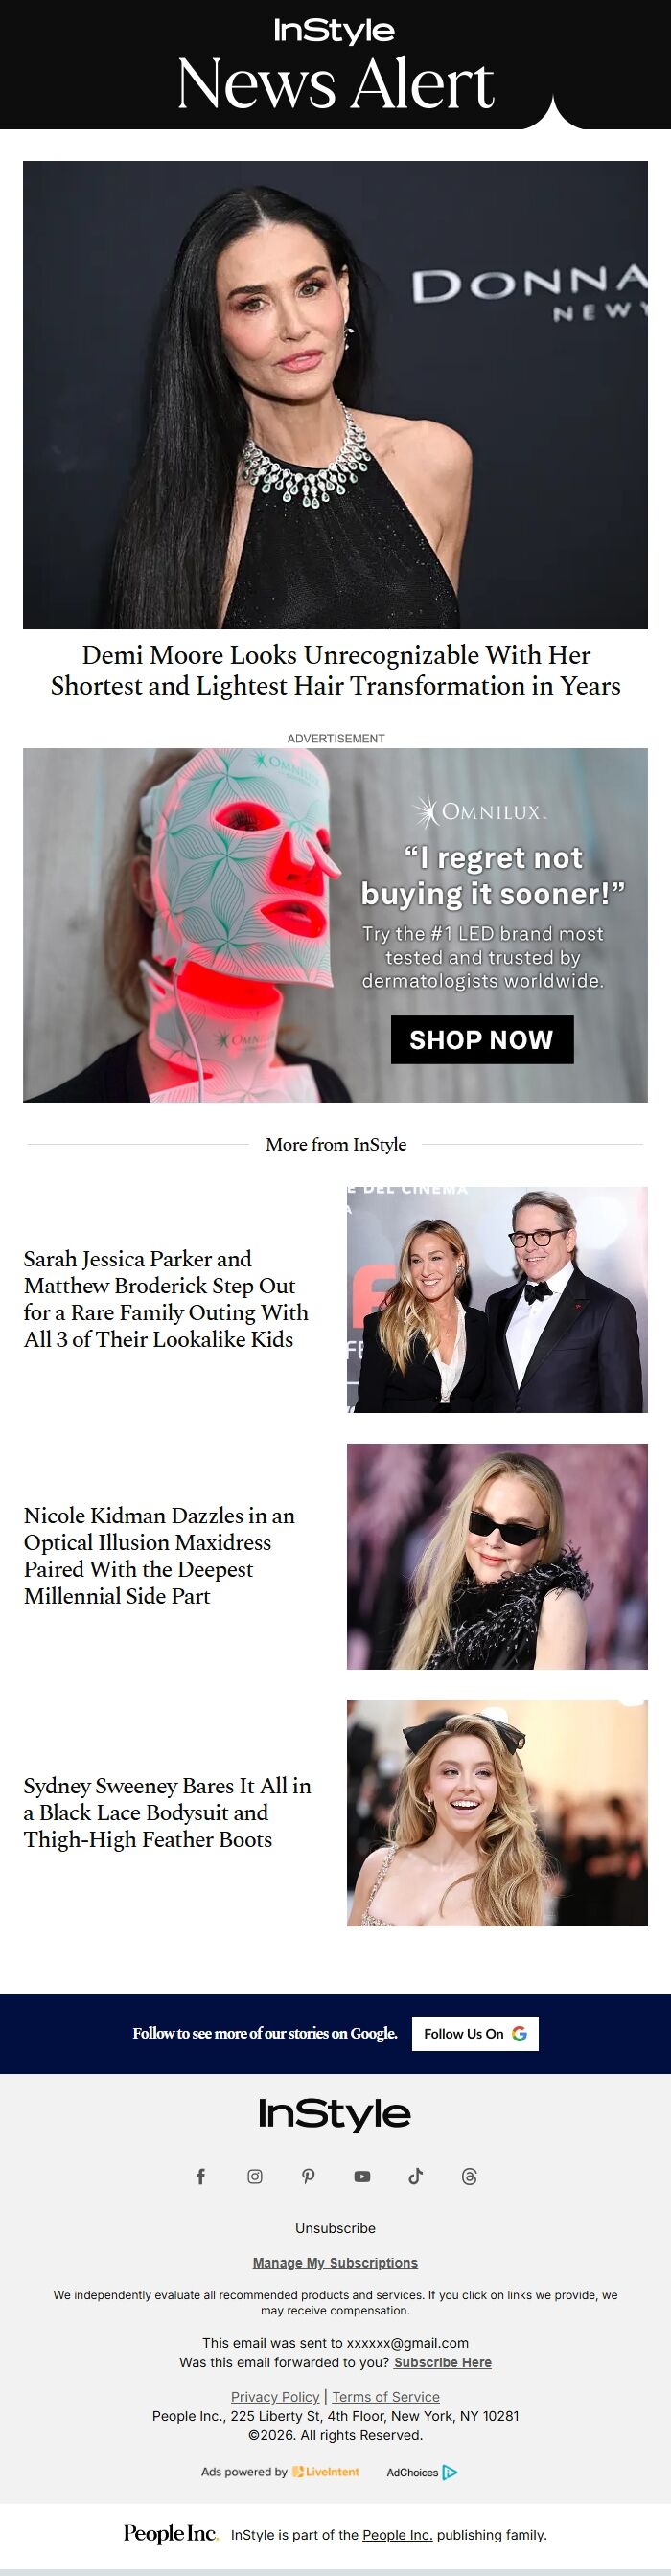This screenshot has width=671, height=2576.
Task: Click Shop Now in the Omnilux ad
Action: coord(482,1040)
